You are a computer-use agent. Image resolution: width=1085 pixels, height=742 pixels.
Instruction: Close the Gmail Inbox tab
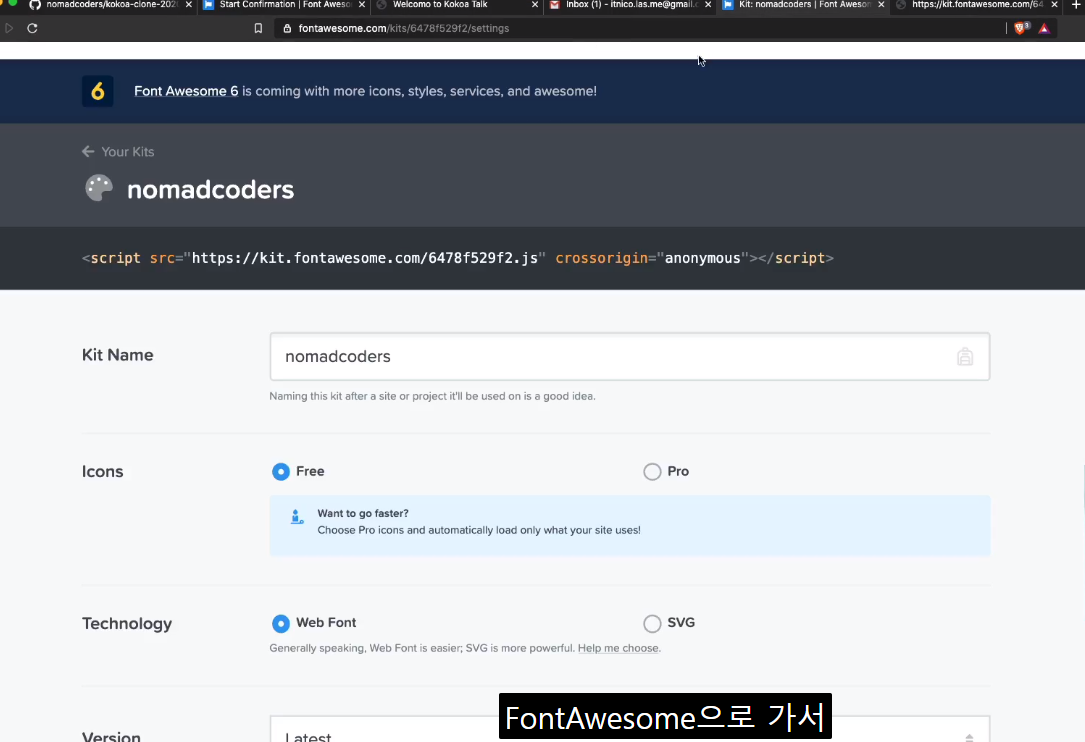[708, 5]
